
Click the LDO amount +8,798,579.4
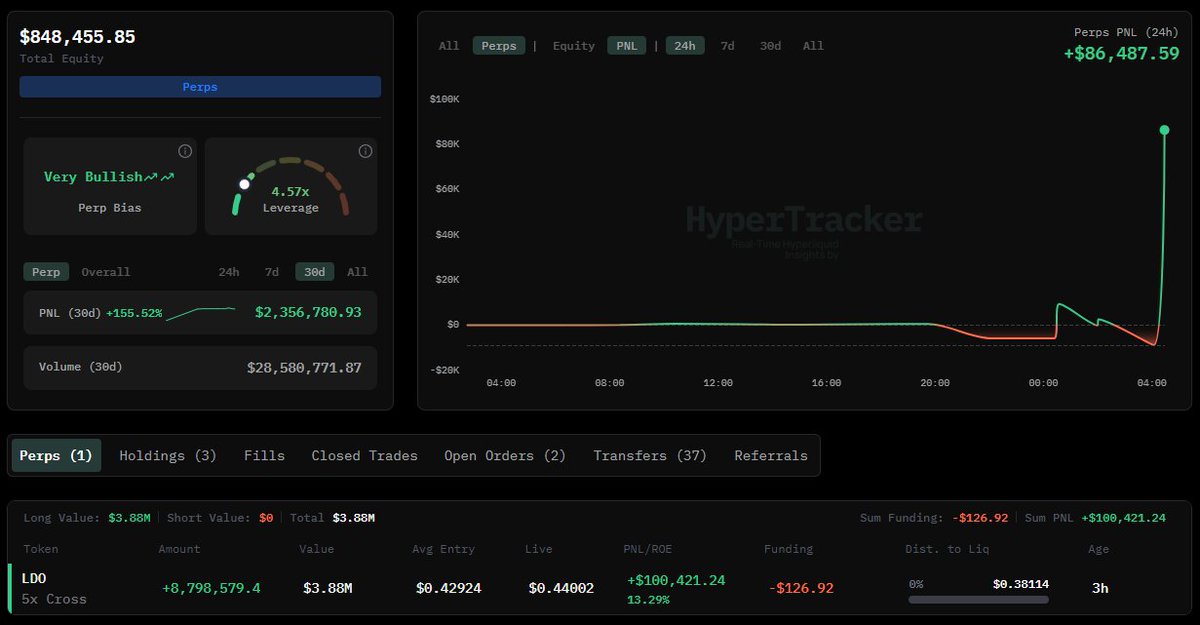pos(211,588)
